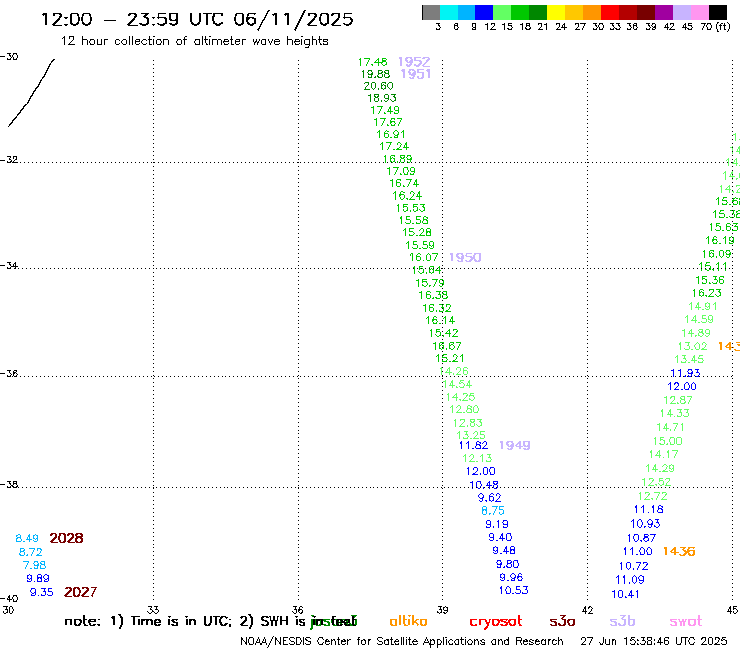Click the wave height value '16.74'
The image size is (740, 650).
(x=404, y=183)
